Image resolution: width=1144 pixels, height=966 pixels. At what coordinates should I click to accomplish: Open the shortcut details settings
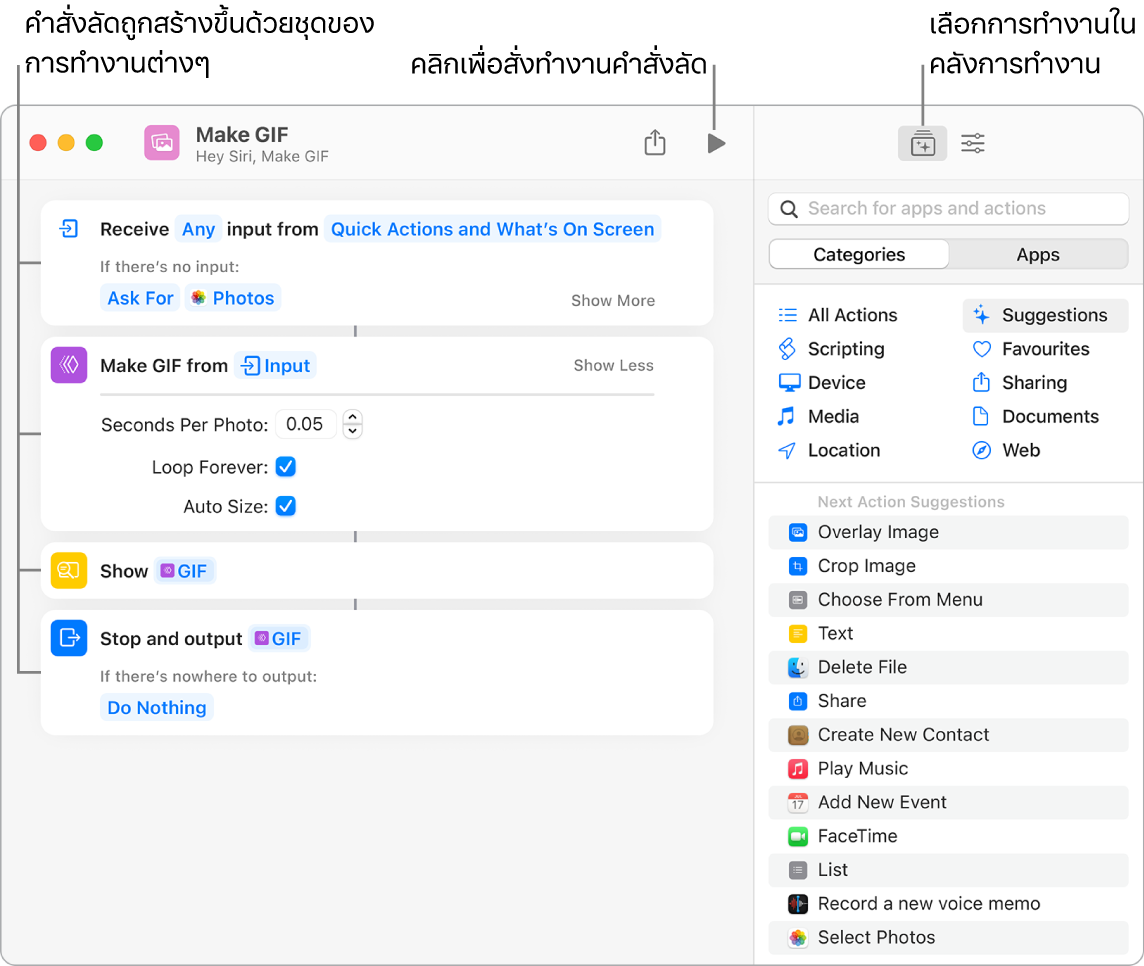pyautogui.click(x=972, y=143)
